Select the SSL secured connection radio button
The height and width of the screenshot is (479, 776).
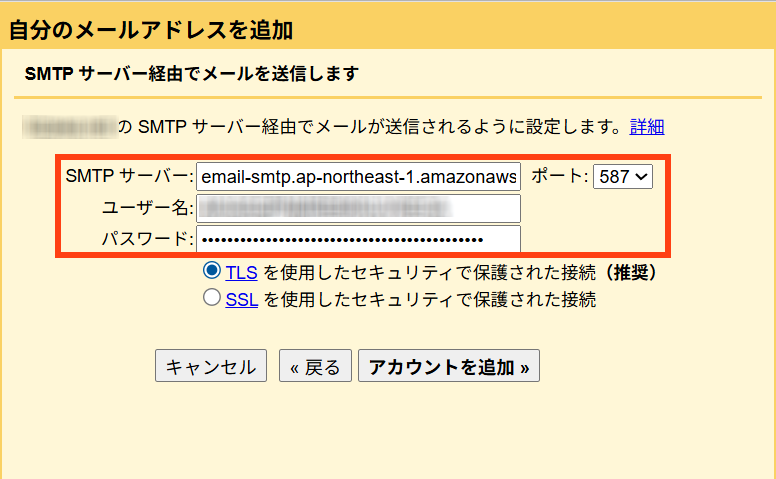(211, 298)
